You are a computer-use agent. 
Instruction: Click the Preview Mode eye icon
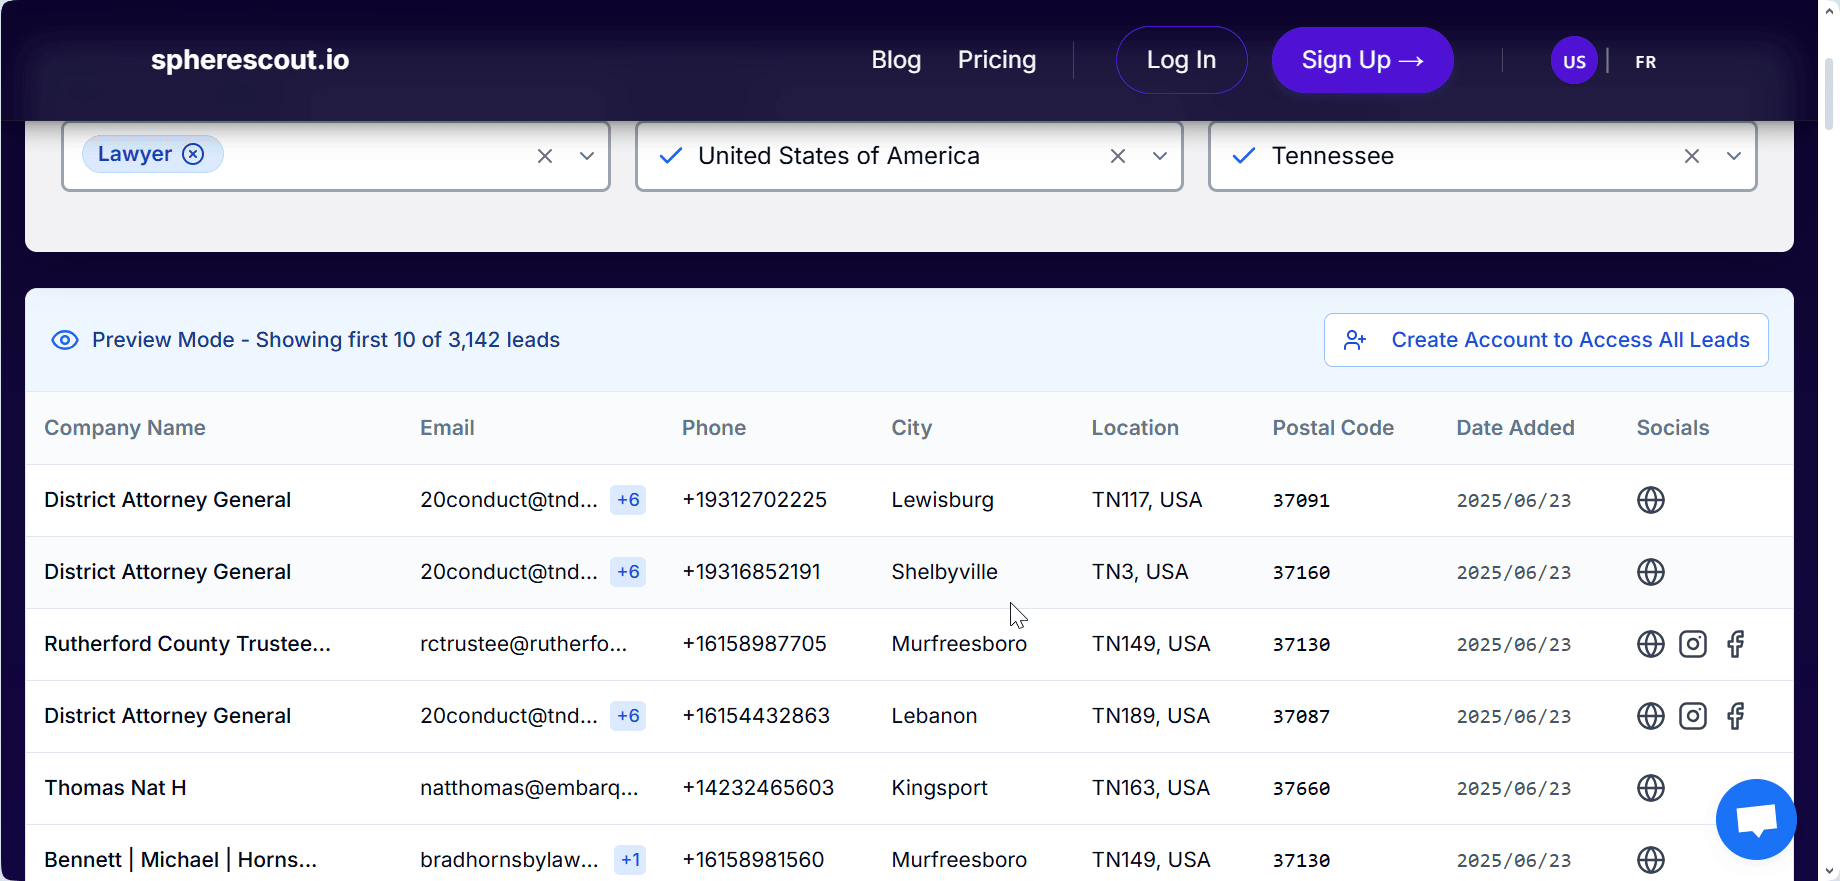tap(65, 340)
